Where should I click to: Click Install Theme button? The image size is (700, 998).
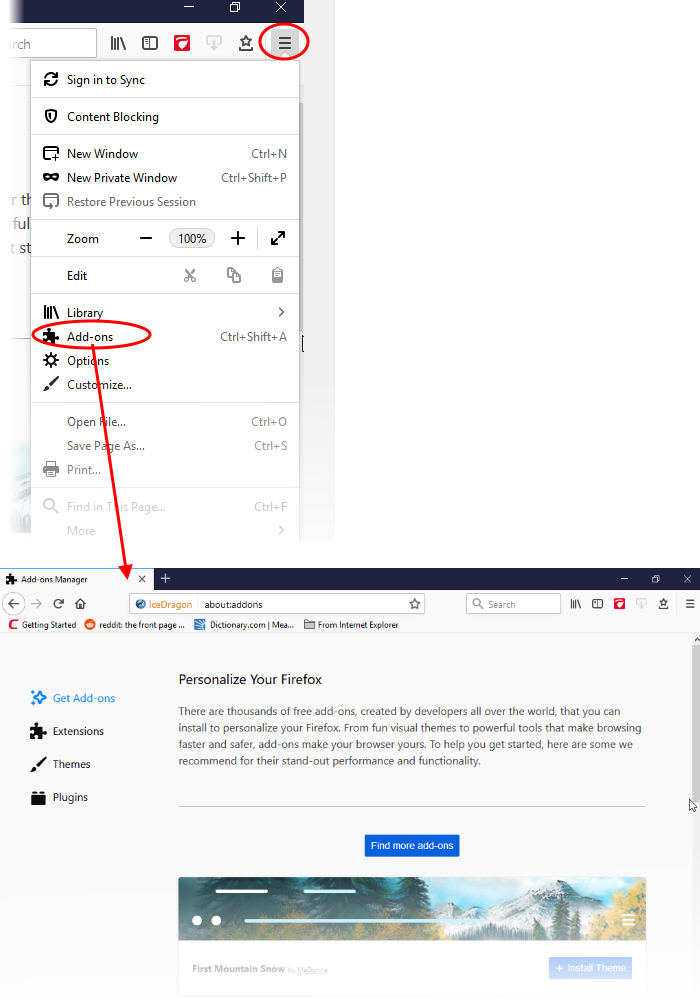tap(590, 968)
